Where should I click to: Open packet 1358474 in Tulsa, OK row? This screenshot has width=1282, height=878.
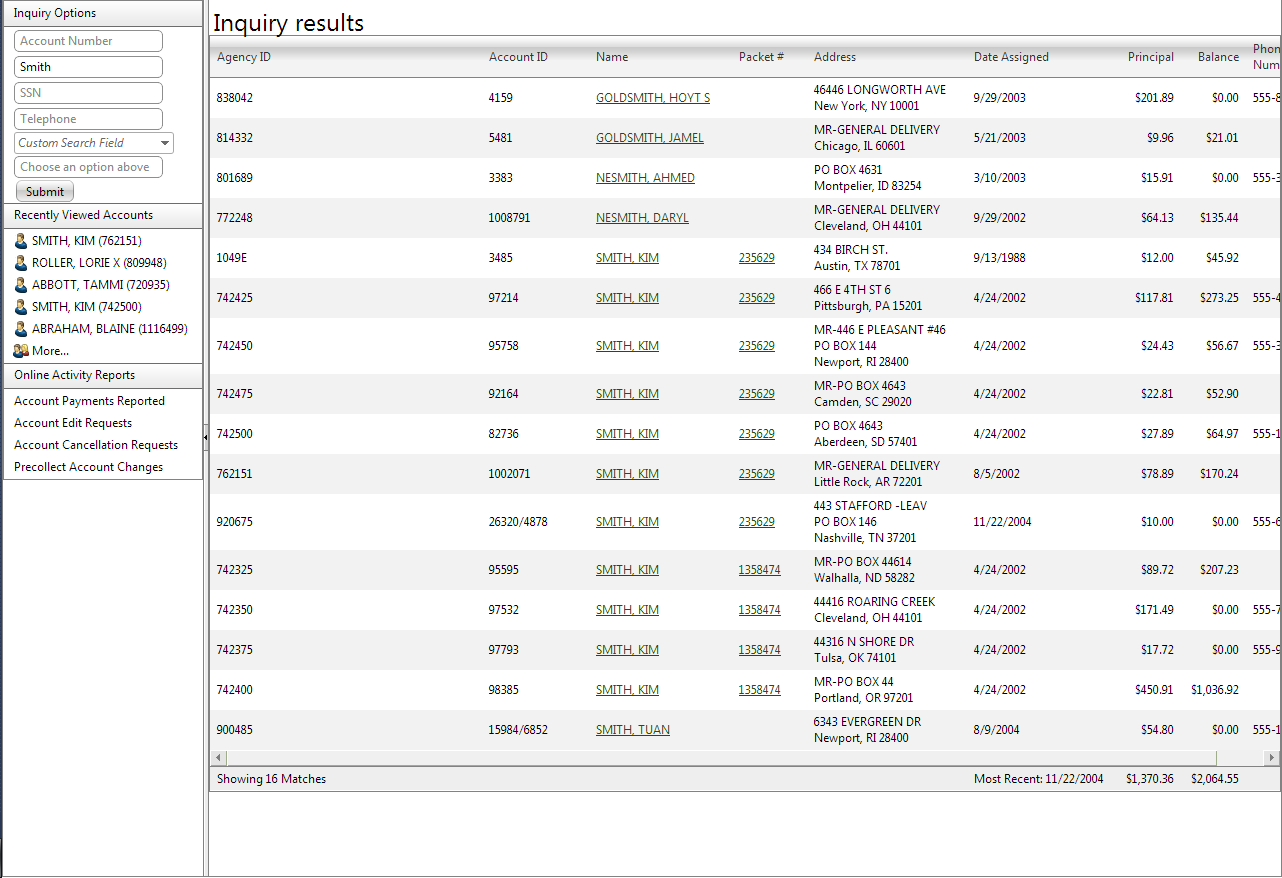[760, 650]
